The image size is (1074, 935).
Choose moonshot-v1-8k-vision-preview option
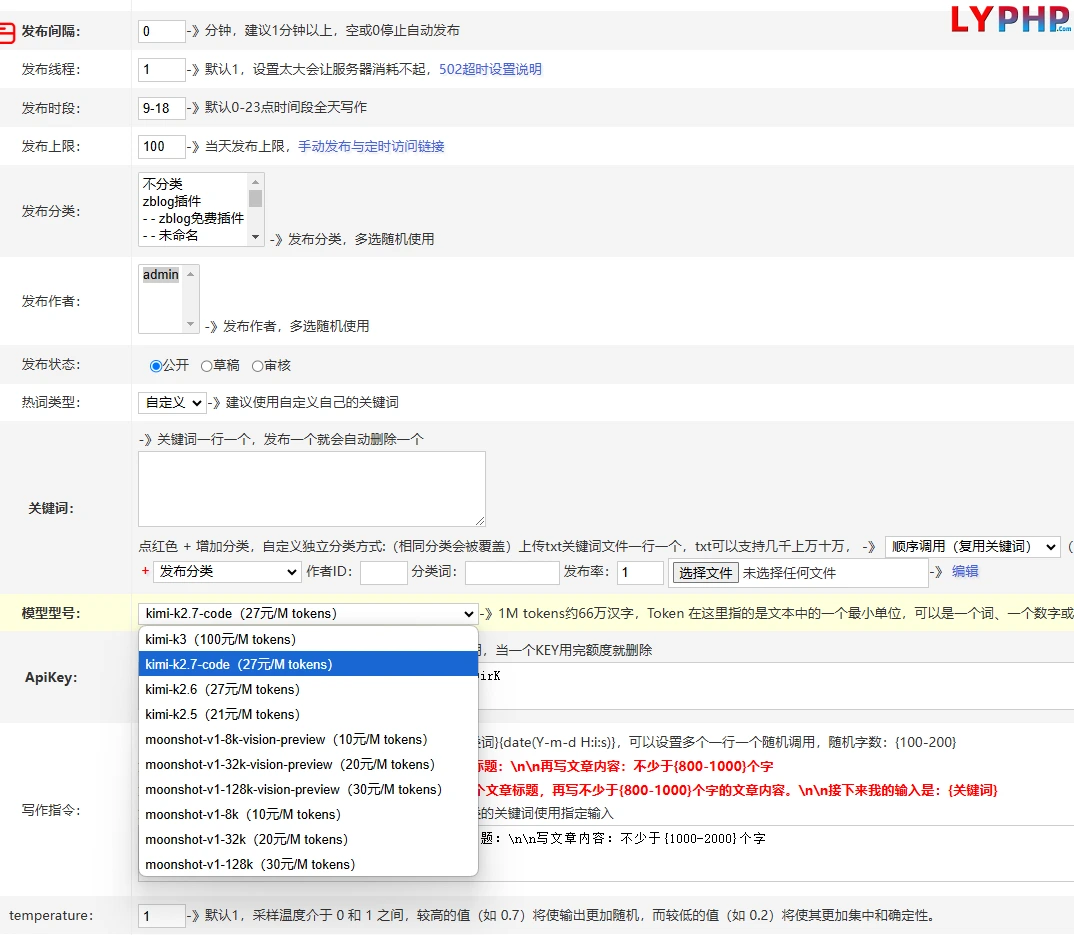coord(308,740)
